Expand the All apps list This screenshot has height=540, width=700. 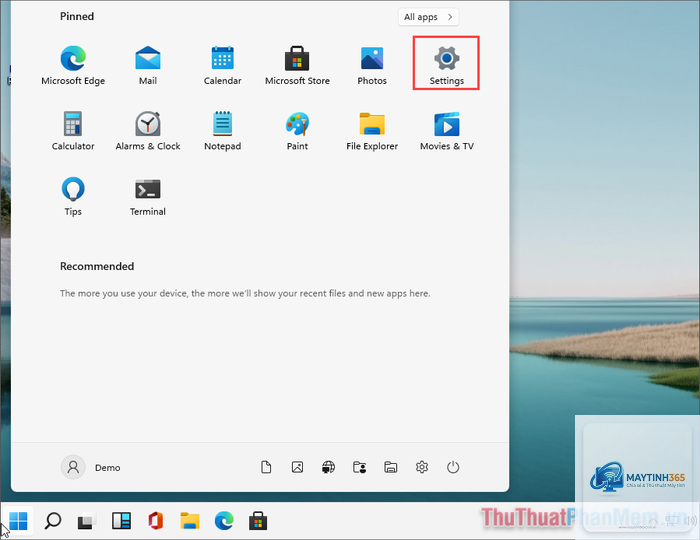pyautogui.click(x=428, y=17)
